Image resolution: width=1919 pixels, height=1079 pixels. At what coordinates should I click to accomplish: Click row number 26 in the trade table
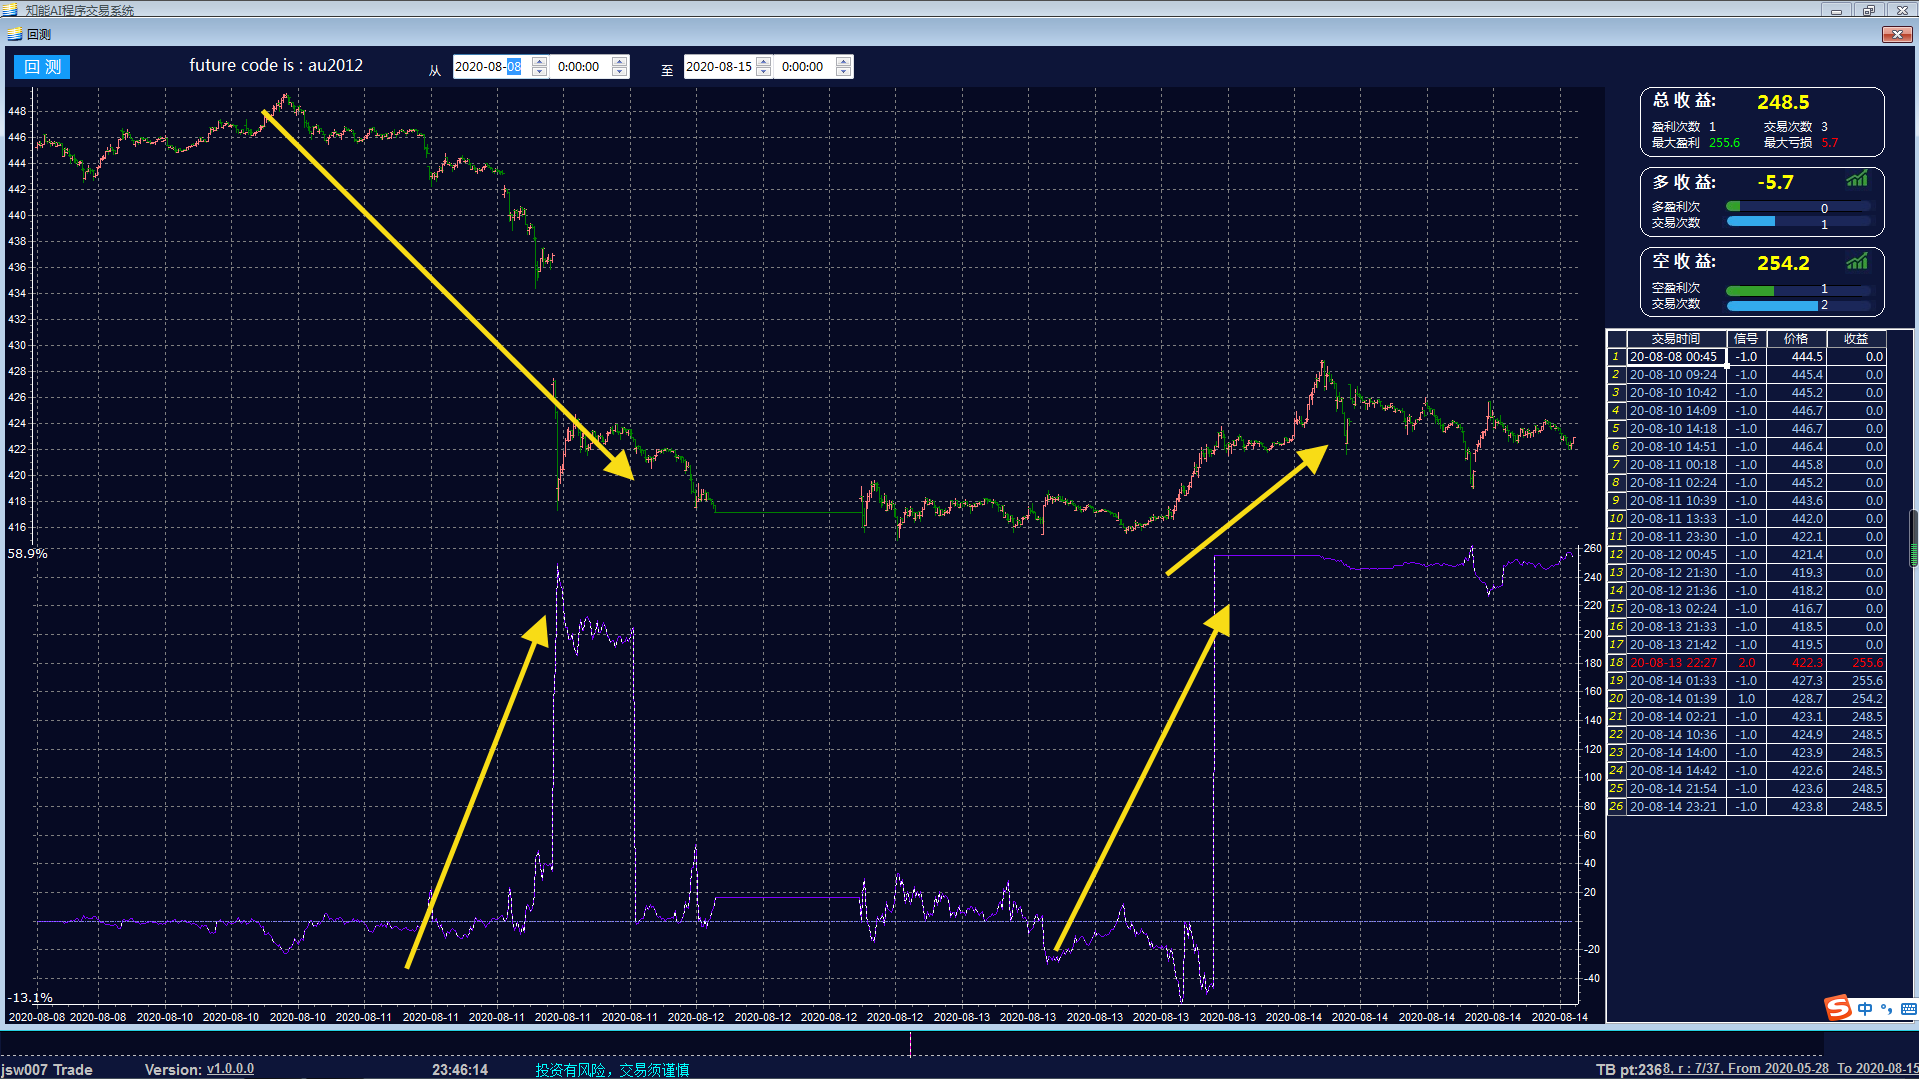[x=1616, y=807]
